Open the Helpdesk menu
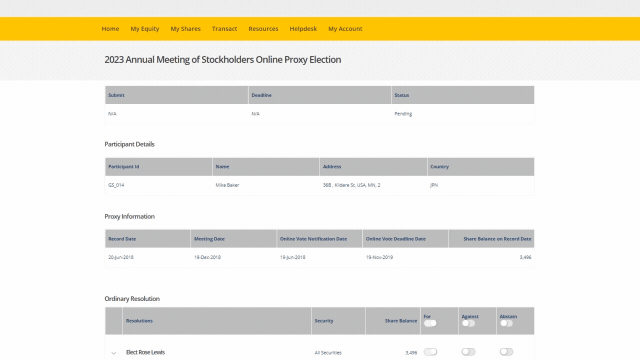 (x=303, y=29)
